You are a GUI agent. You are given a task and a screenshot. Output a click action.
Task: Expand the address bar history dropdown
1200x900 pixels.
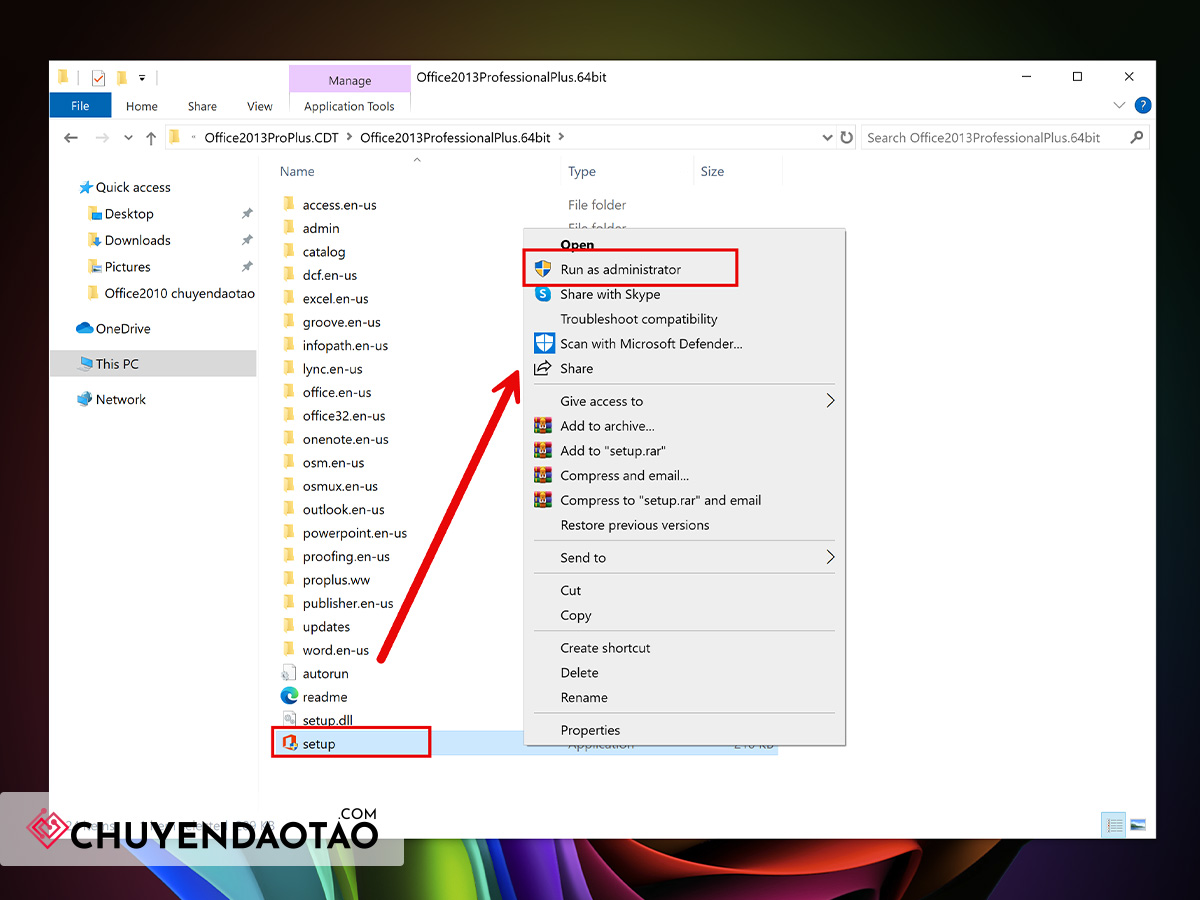827,138
